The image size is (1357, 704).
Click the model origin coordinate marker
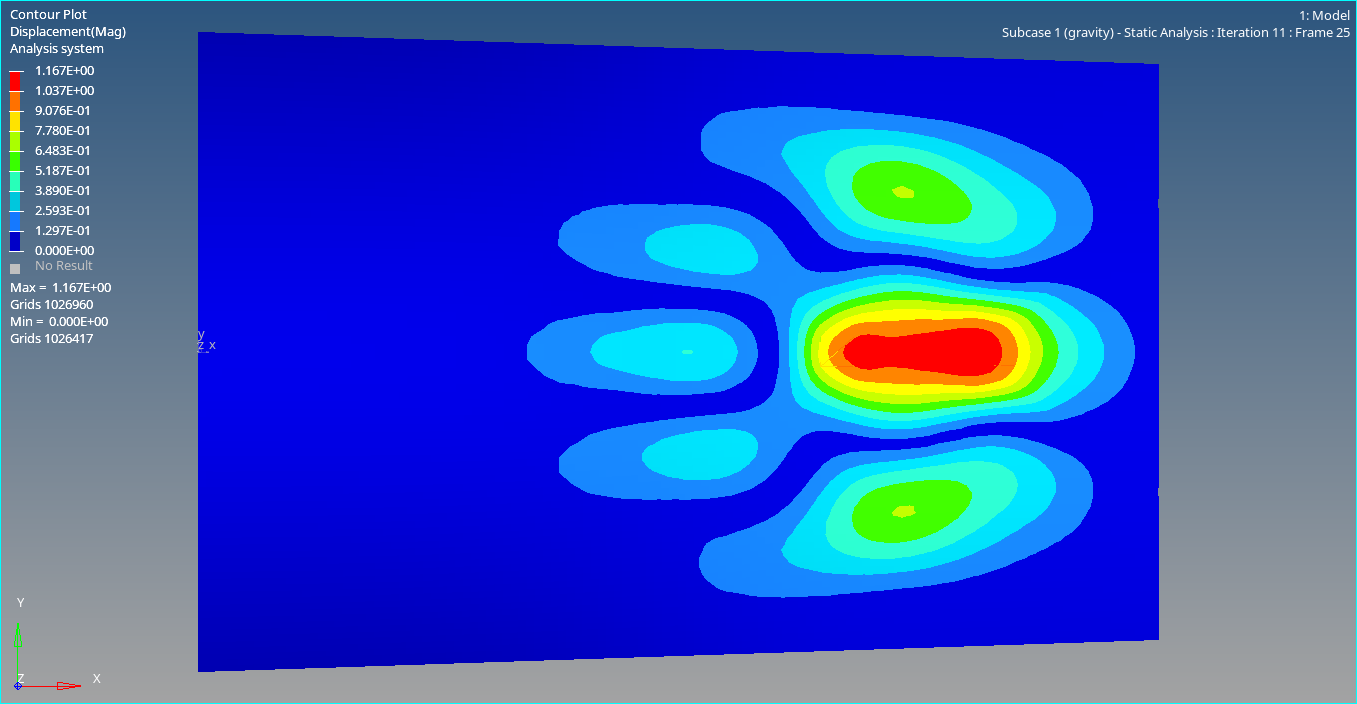[202, 341]
